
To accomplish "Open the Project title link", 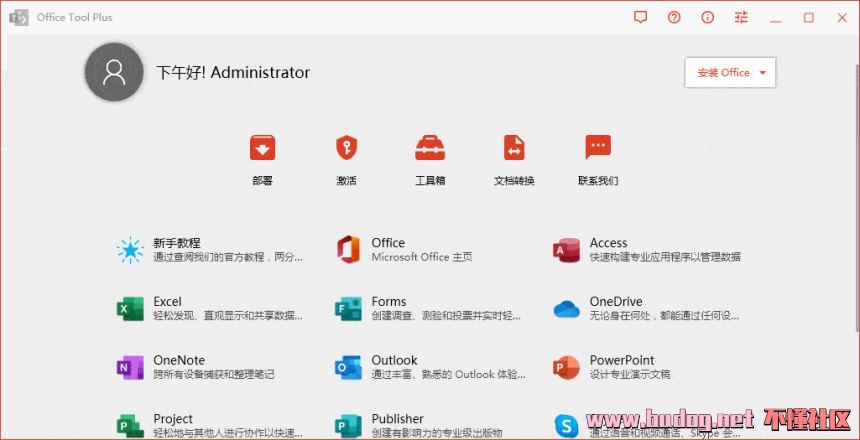I will [173, 419].
